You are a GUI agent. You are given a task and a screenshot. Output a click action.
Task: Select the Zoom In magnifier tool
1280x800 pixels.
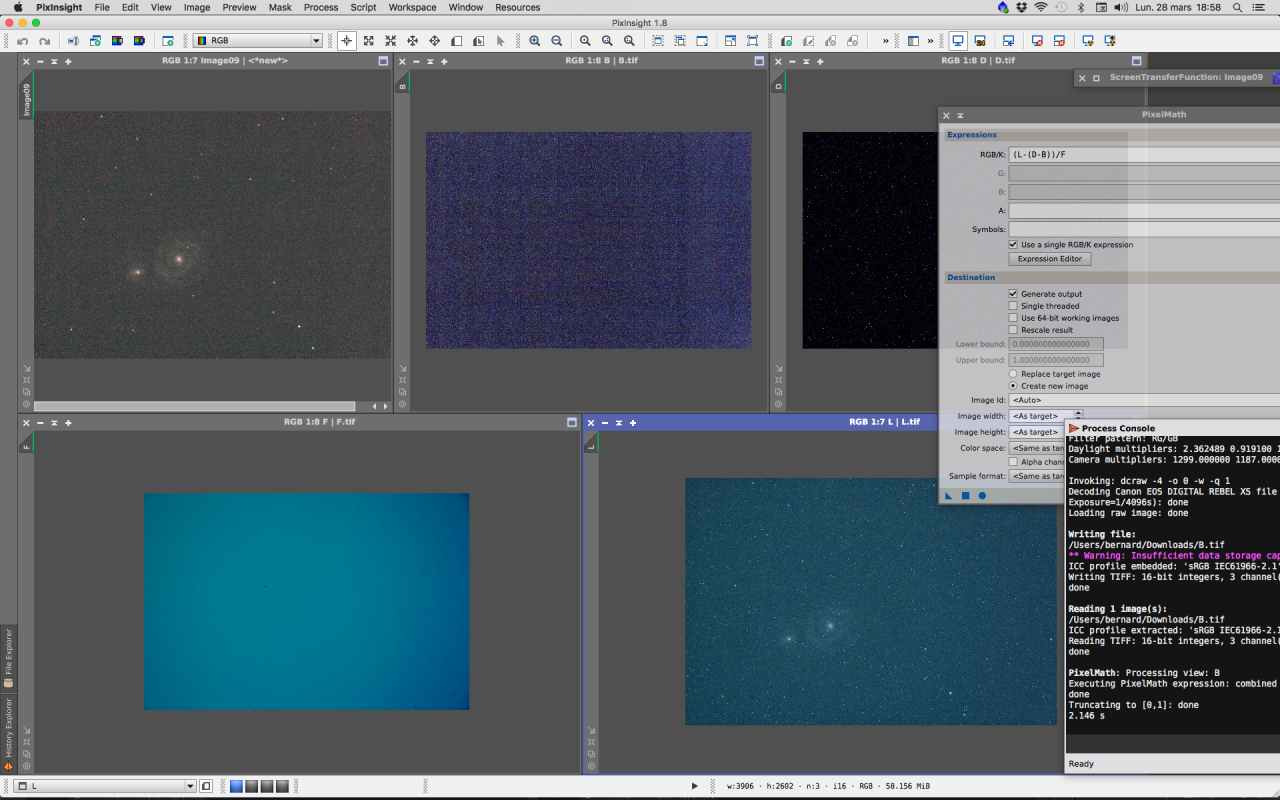(x=535, y=41)
